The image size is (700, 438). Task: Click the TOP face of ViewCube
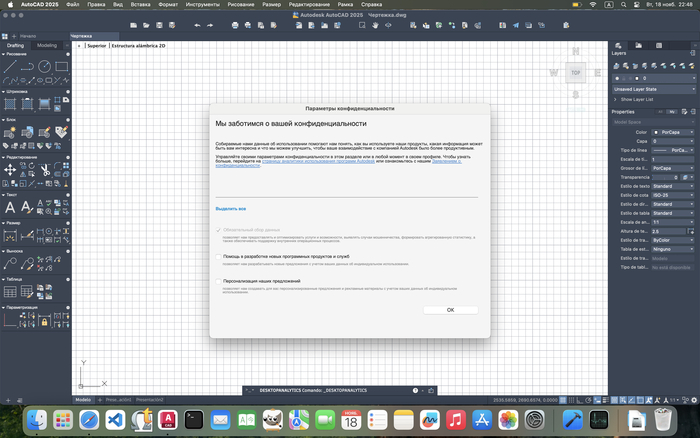pyautogui.click(x=575, y=73)
